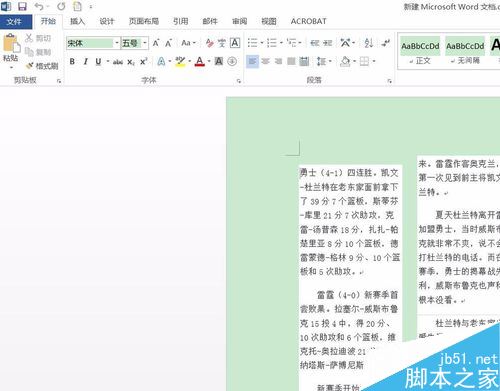Apply the 正文 (Normal) style
Viewport: 500px width, 391px height.
click(x=420, y=51)
